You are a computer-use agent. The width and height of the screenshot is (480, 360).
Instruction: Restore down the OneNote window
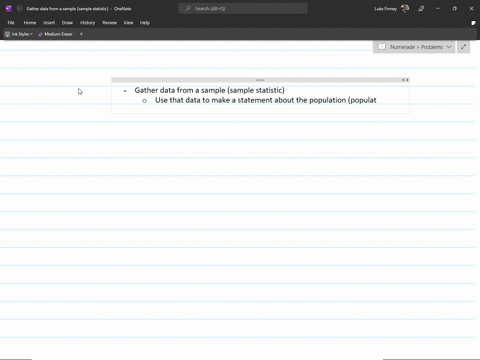tap(454, 9)
